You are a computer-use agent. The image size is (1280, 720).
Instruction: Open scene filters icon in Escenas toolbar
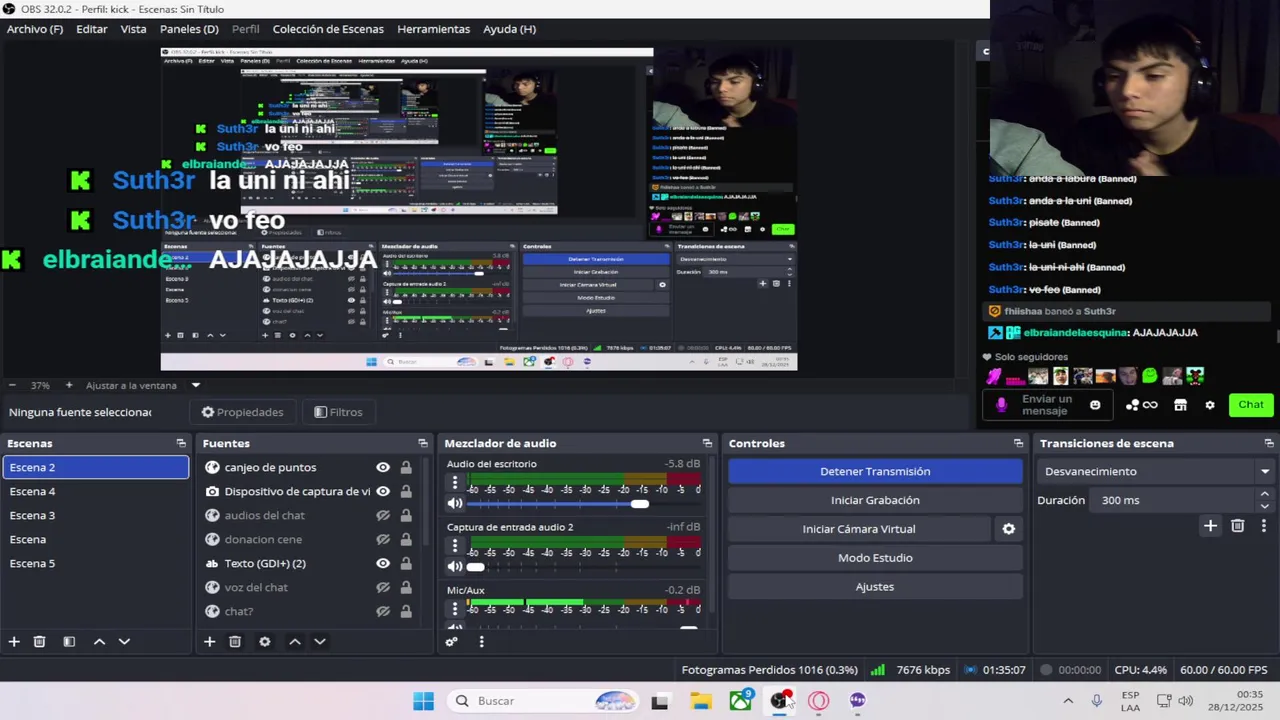coord(69,641)
